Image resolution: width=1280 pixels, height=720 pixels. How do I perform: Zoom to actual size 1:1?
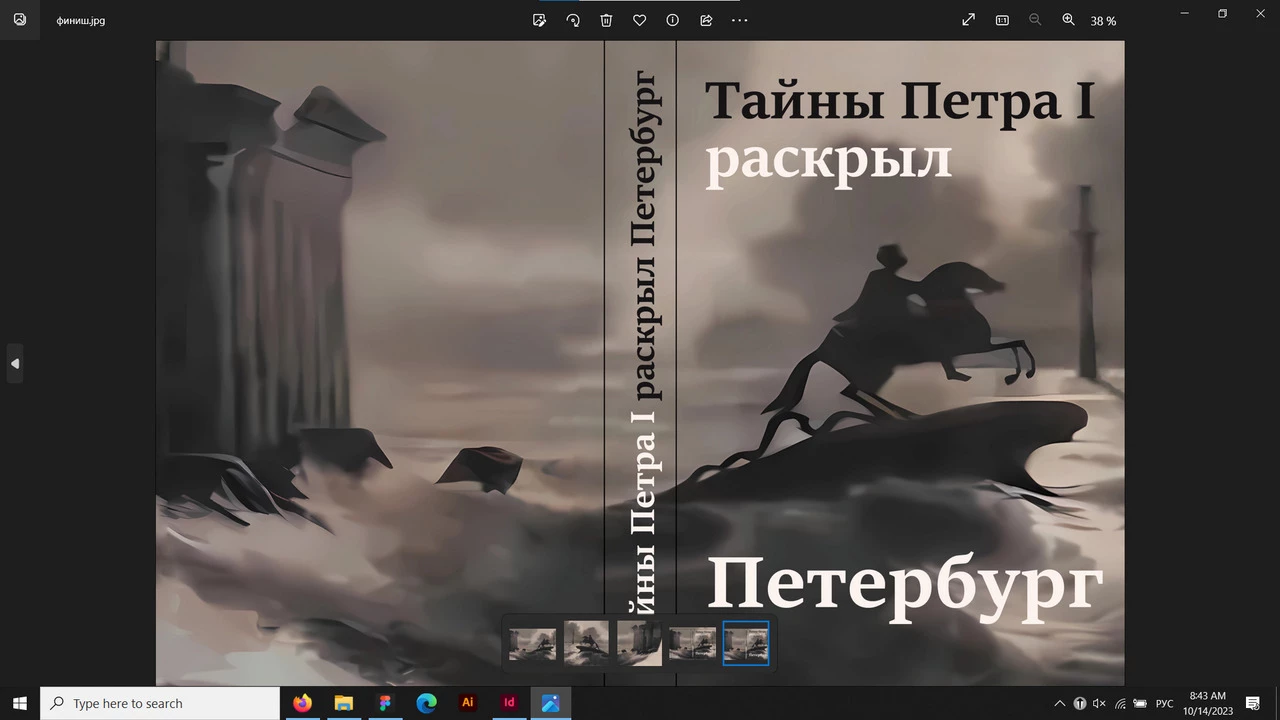click(1002, 20)
